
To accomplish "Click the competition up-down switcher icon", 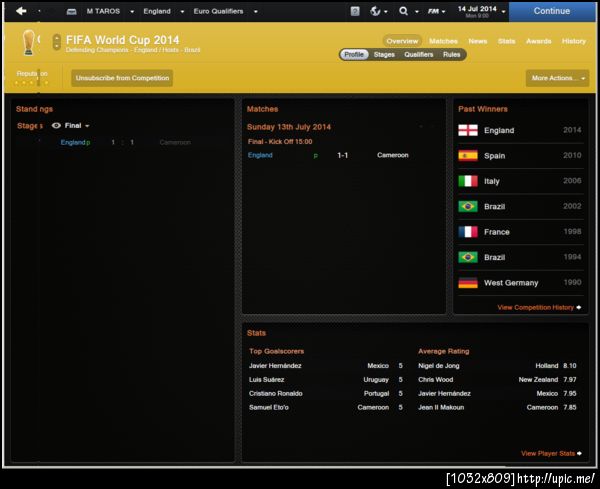I will 57,42.
